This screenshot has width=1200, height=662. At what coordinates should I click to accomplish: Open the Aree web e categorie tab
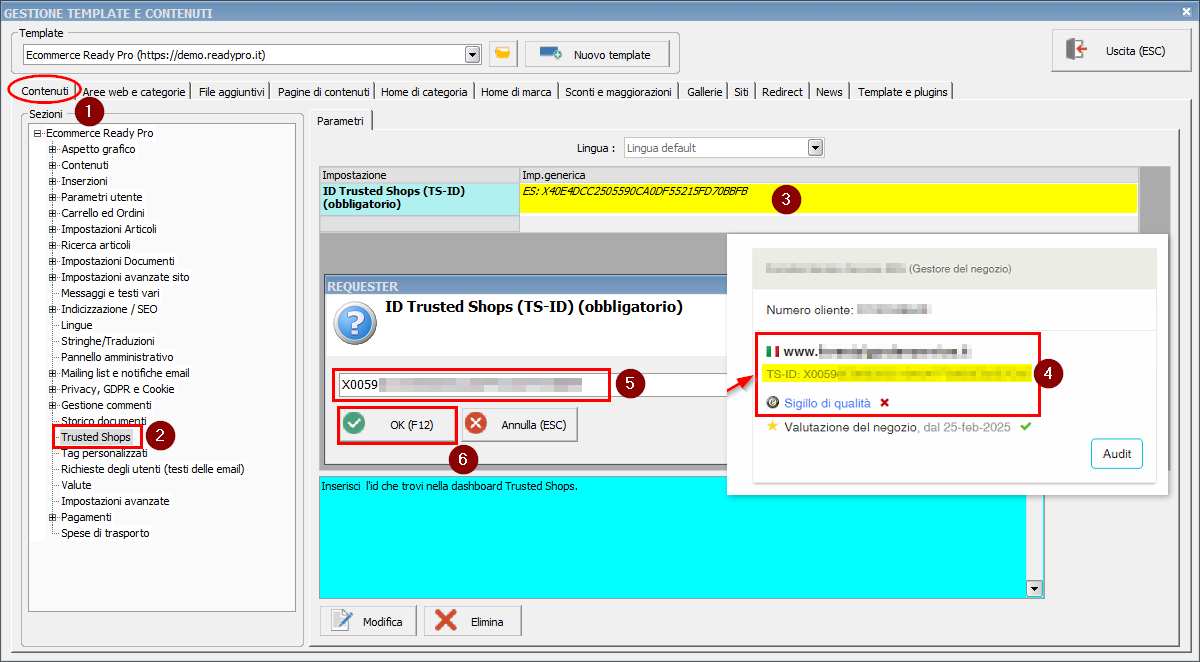tap(134, 92)
